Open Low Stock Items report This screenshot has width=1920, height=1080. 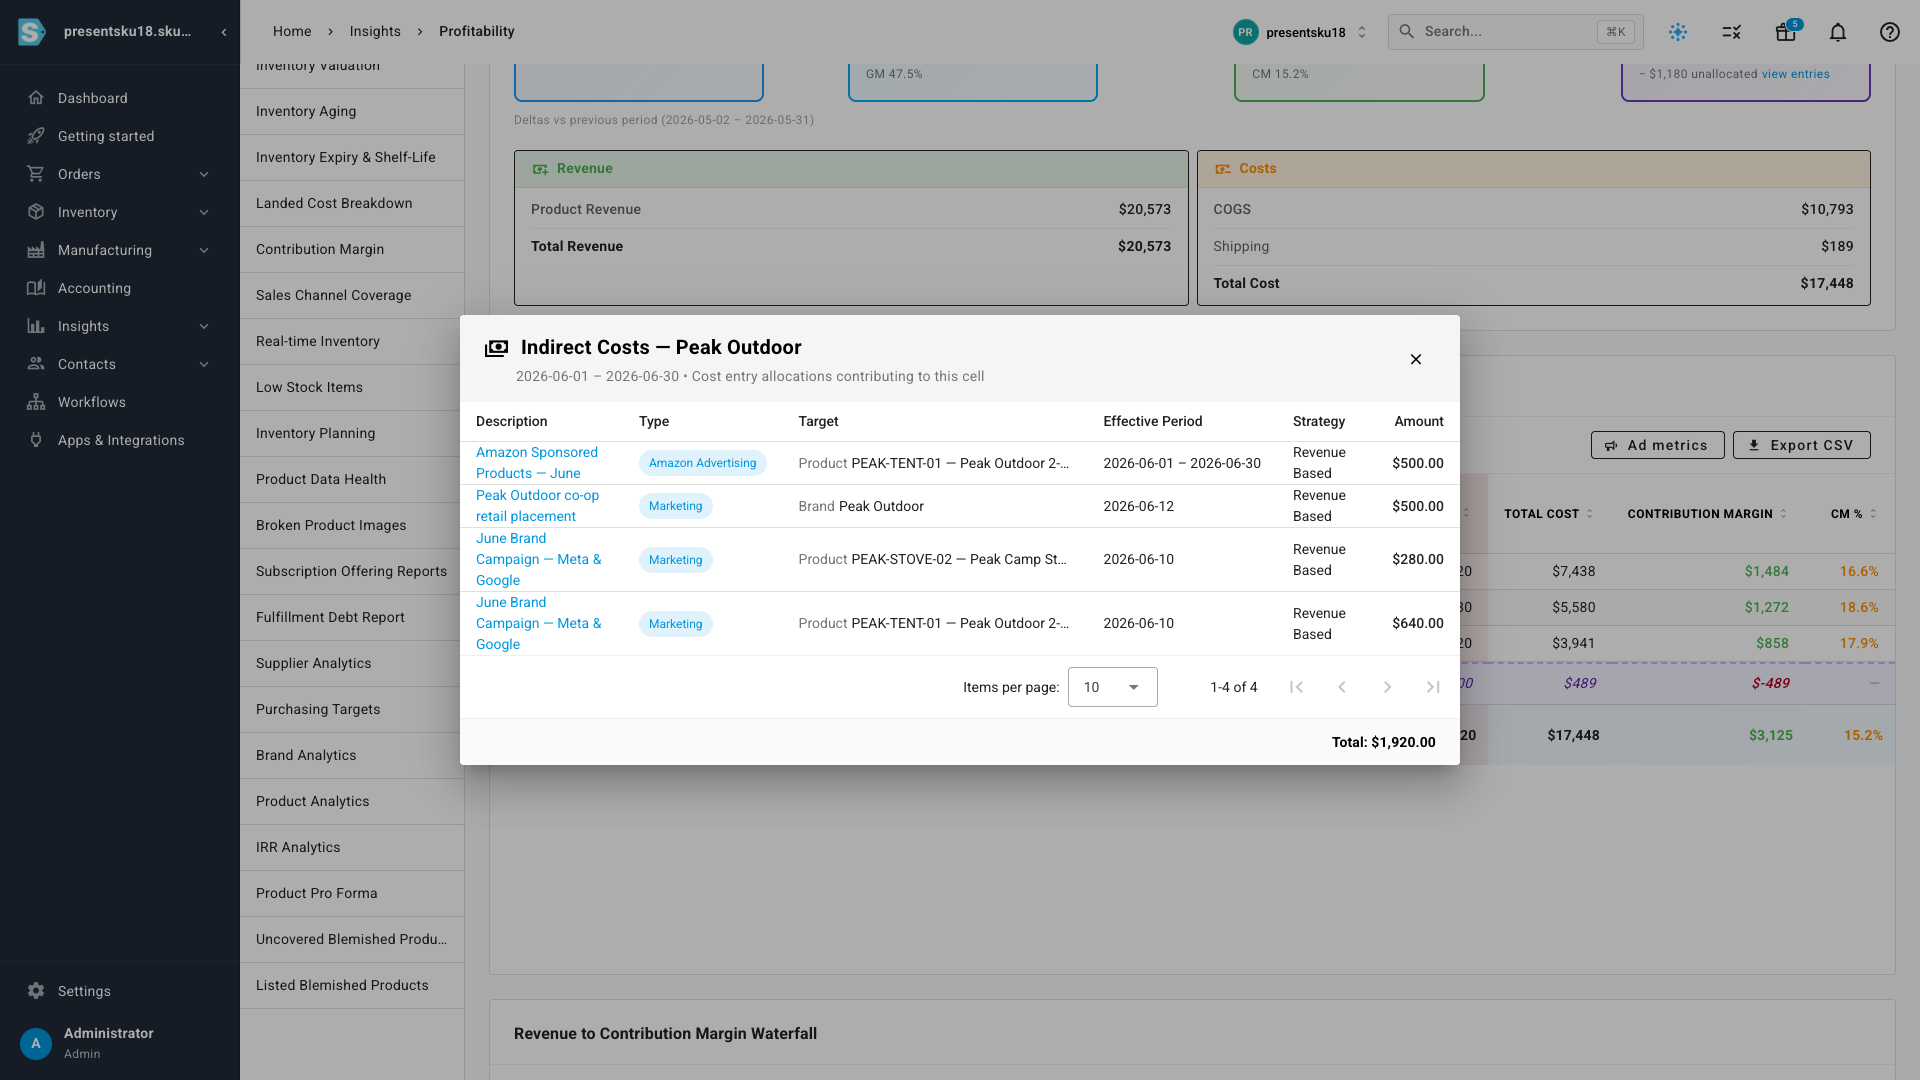(x=352, y=387)
